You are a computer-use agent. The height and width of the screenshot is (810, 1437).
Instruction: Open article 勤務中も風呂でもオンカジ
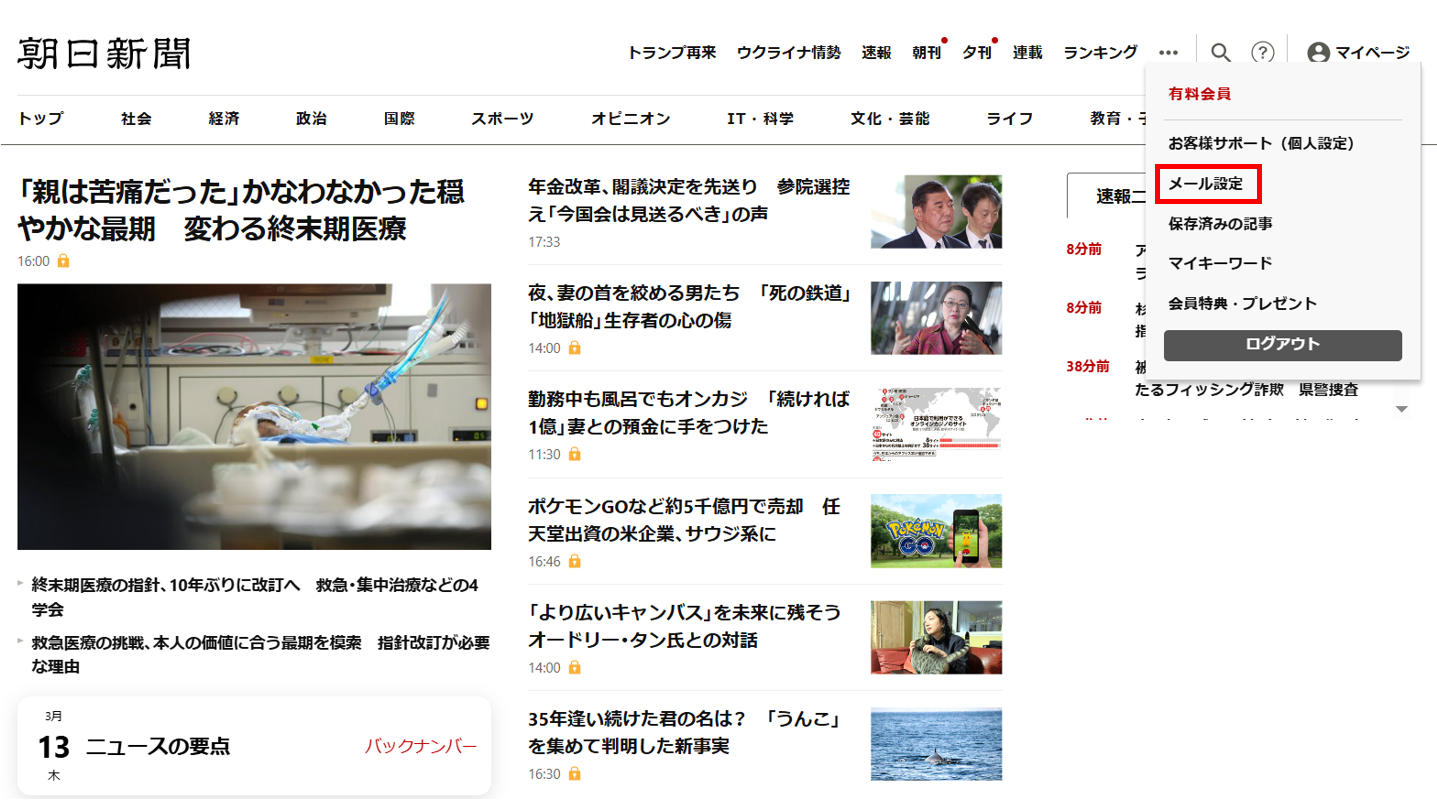[x=689, y=413]
